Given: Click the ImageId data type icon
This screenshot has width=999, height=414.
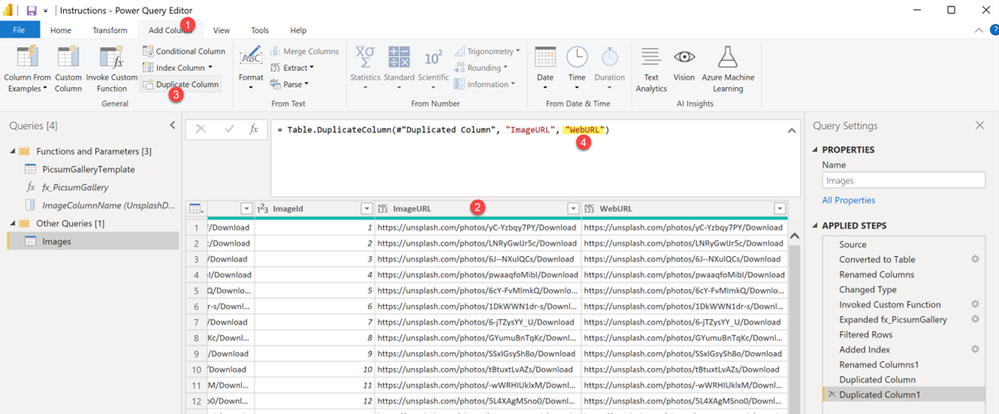Looking at the screenshot, I should 262,208.
